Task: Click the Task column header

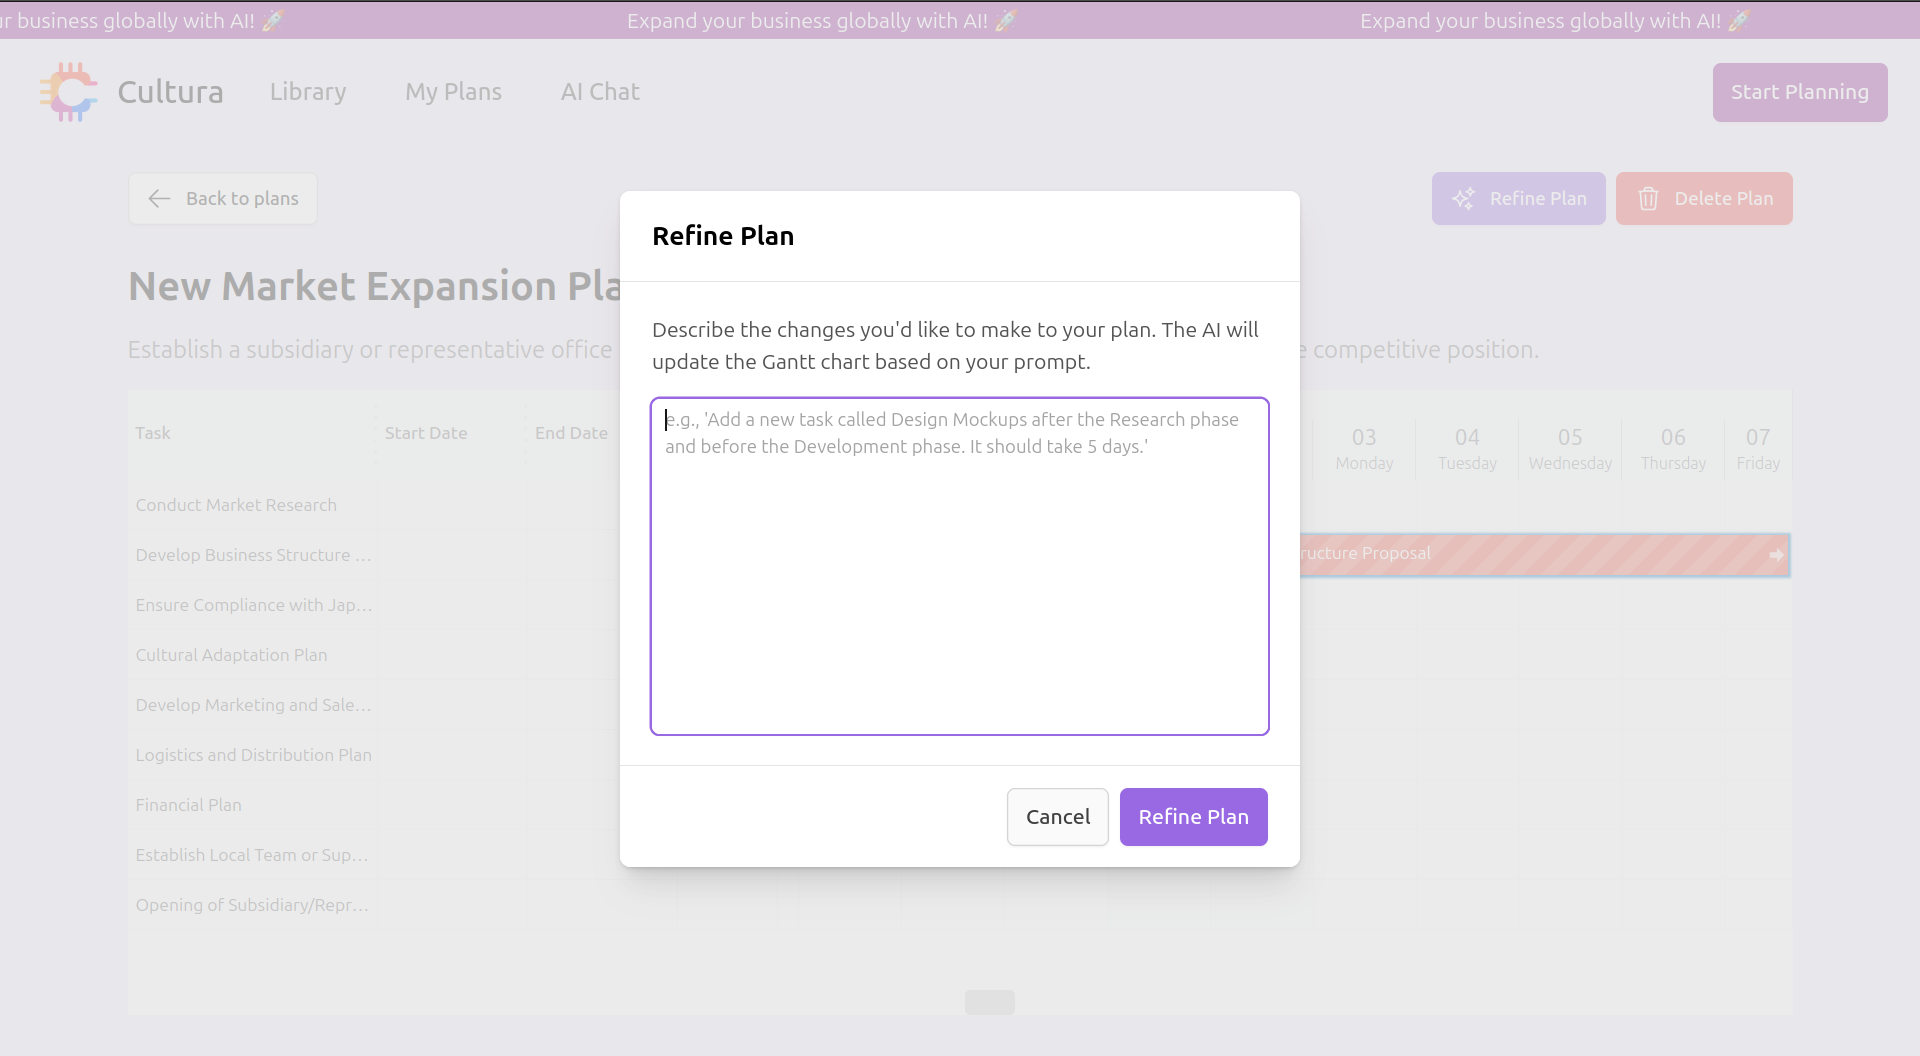Action: pos(153,433)
